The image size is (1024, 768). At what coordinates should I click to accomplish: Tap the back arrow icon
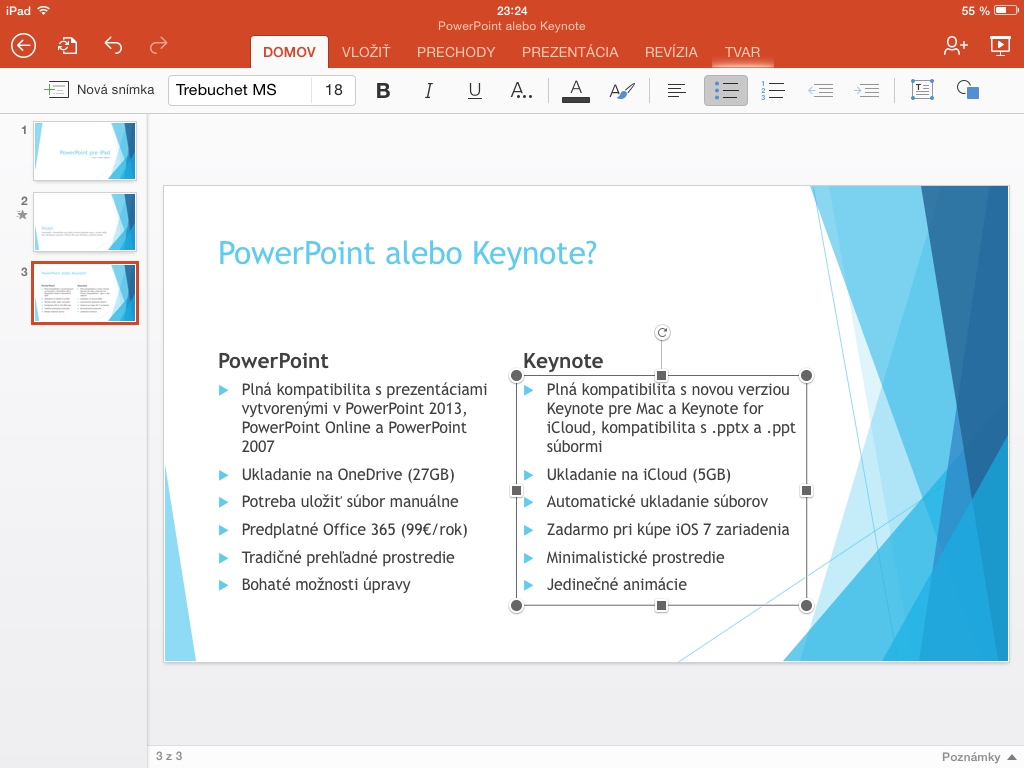click(x=23, y=45)
